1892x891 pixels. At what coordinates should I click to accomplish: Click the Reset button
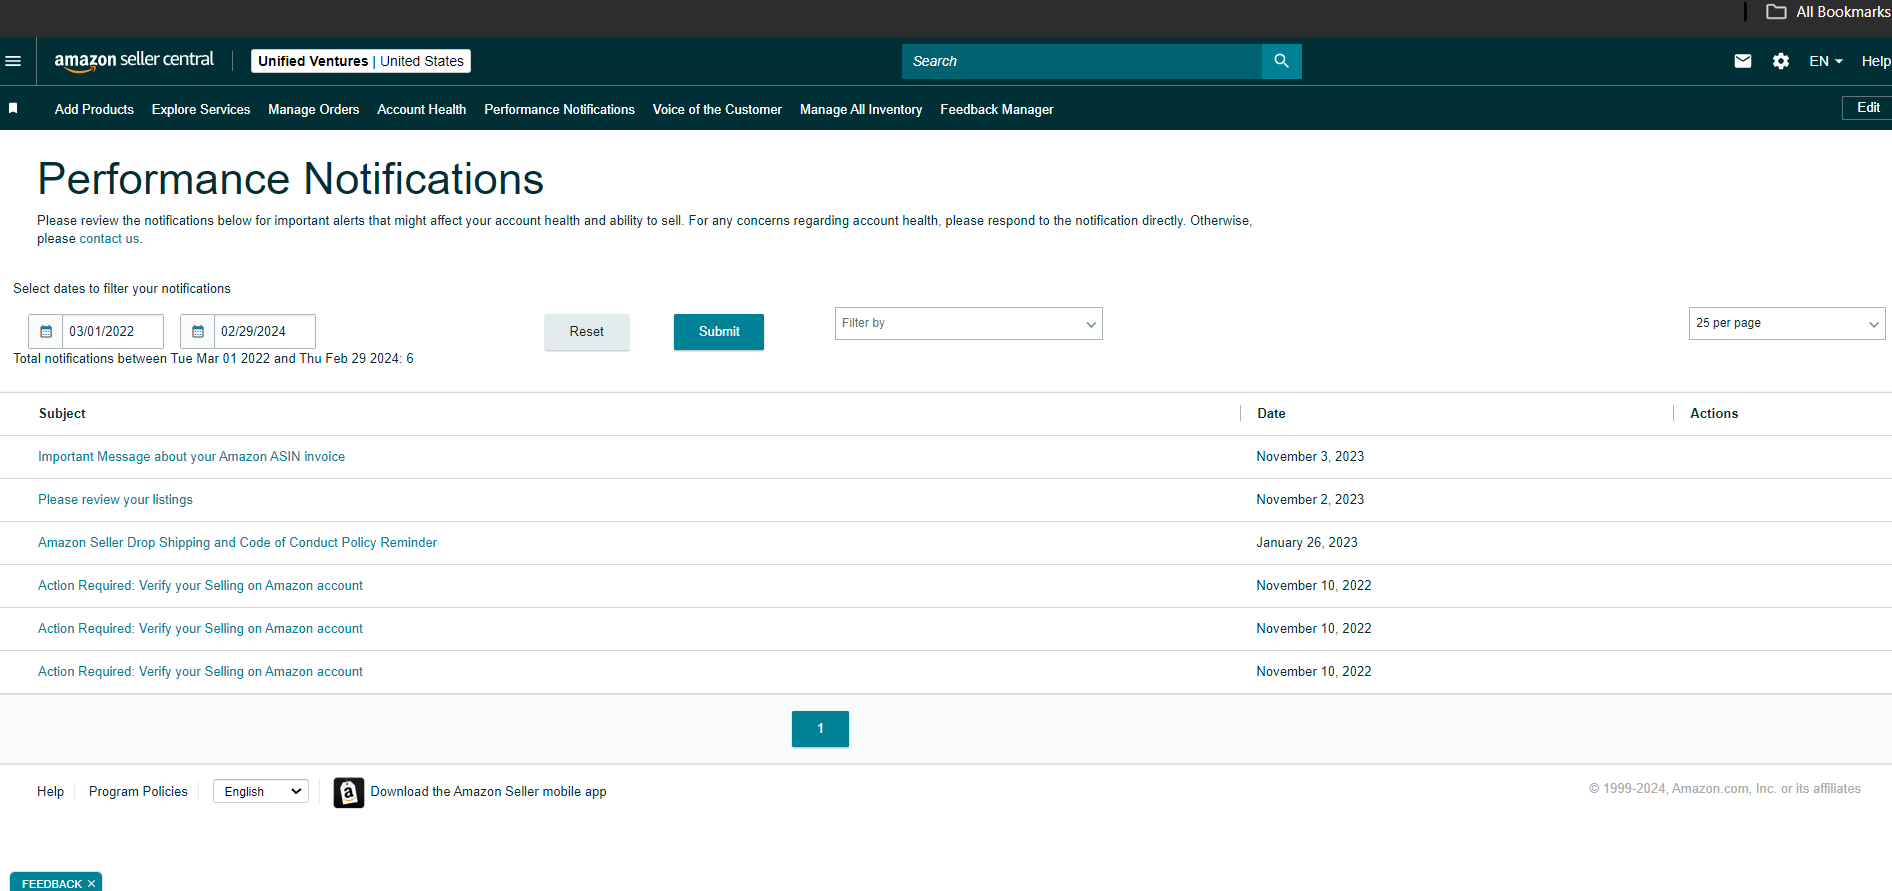pos(587,332)
